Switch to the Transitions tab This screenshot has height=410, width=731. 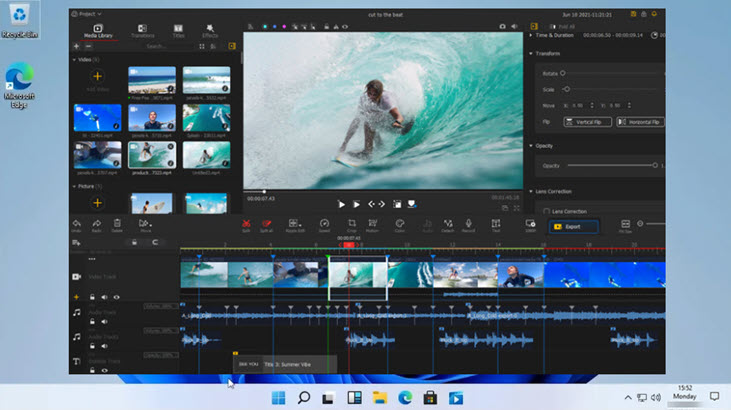tap(142, 32)
